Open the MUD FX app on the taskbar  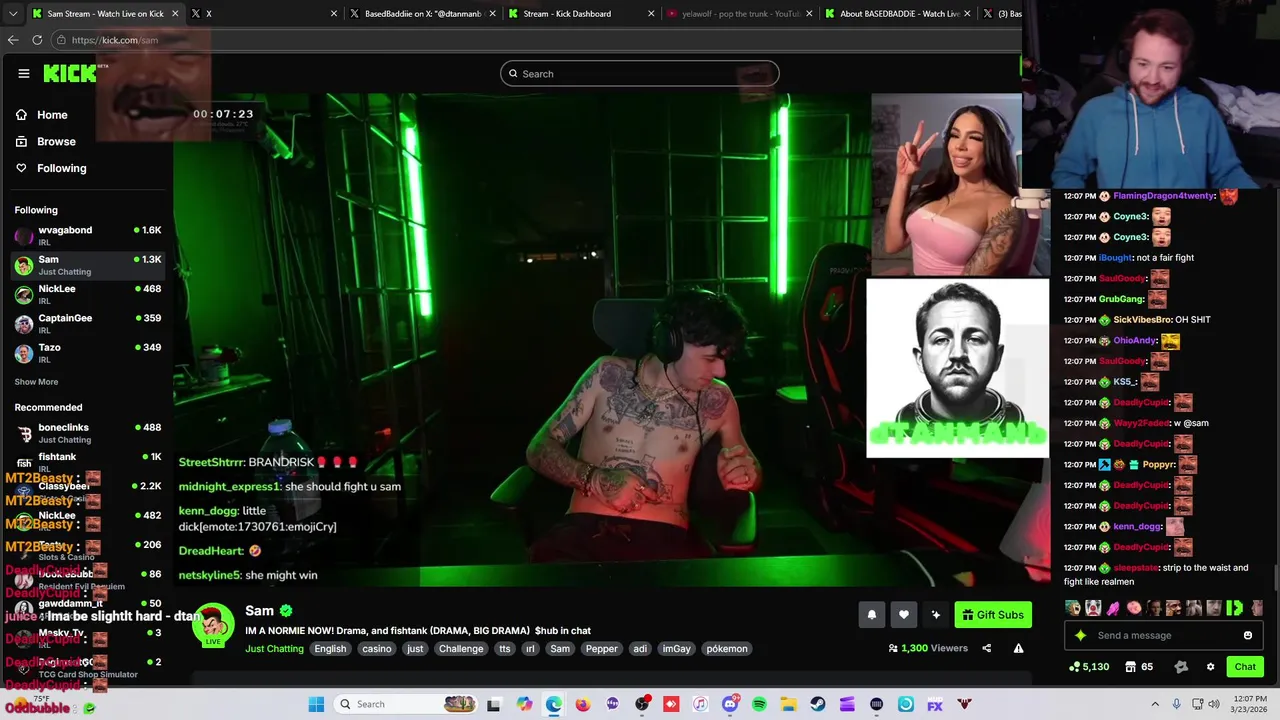pos(935,704)
